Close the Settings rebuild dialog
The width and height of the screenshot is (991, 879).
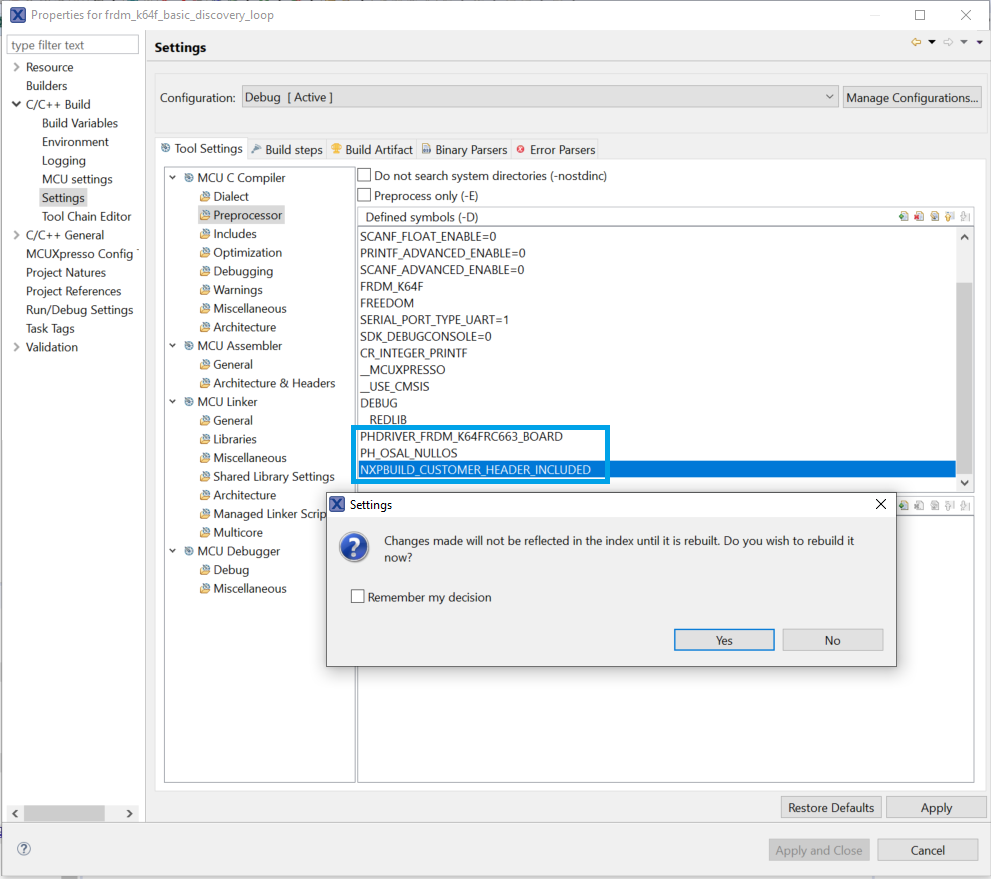[880, 504]
